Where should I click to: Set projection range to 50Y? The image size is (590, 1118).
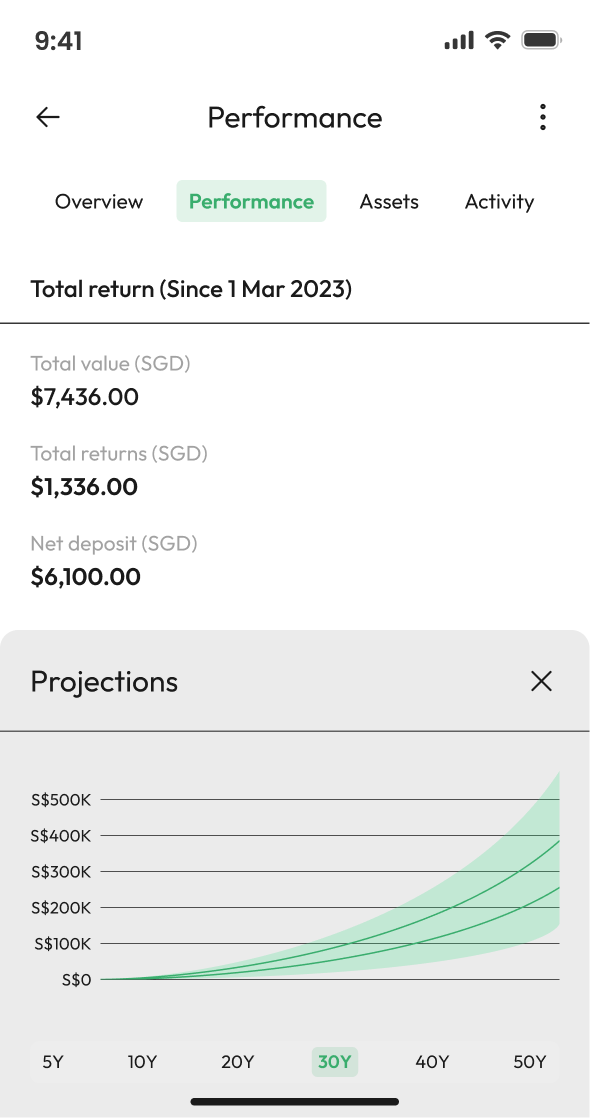point(529,1062)
